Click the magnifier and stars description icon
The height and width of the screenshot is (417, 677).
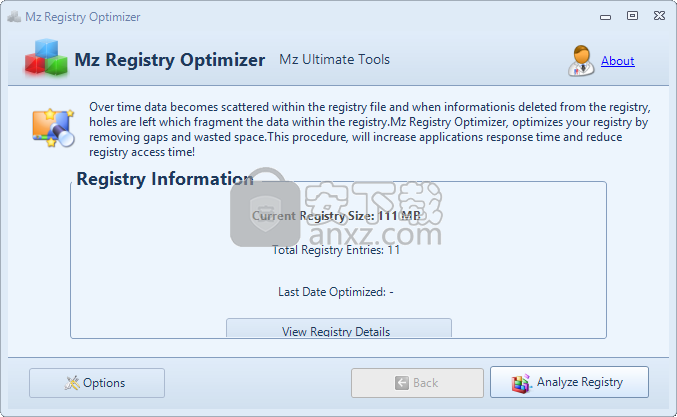click(53, 128)
